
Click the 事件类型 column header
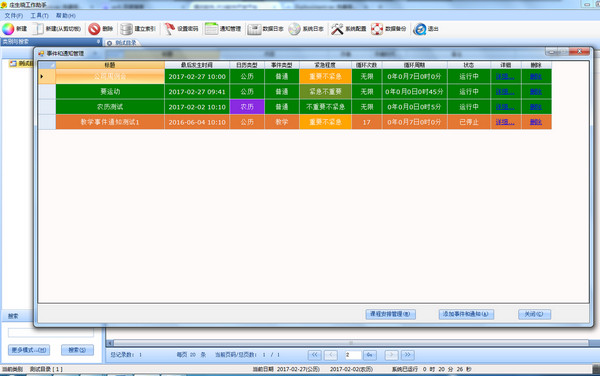[x=282, y=65]
